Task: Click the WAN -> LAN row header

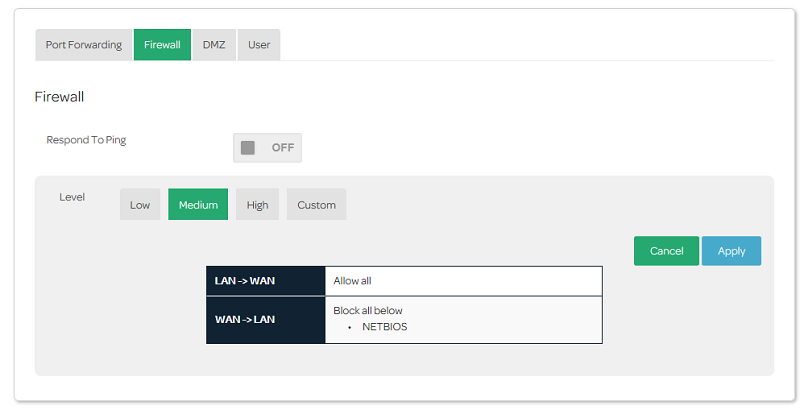Action: click(266, 320)
